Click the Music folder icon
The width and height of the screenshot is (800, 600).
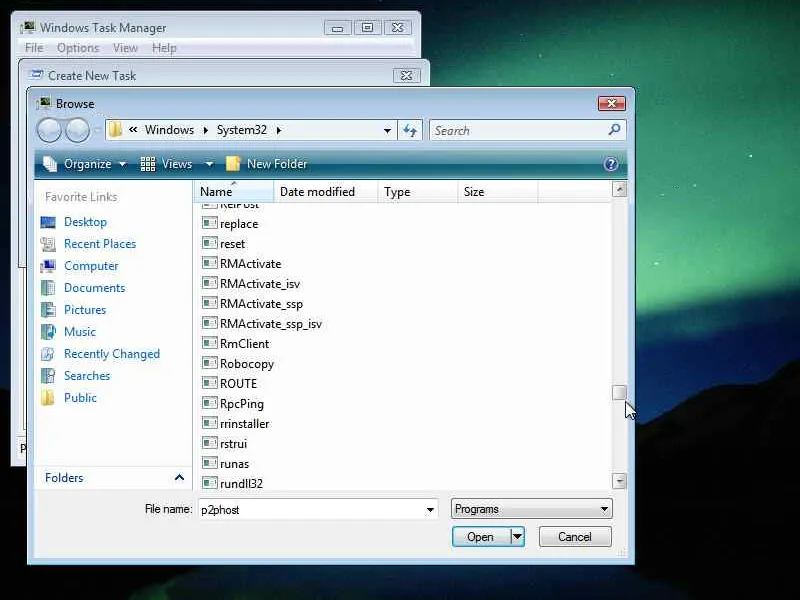48,332
